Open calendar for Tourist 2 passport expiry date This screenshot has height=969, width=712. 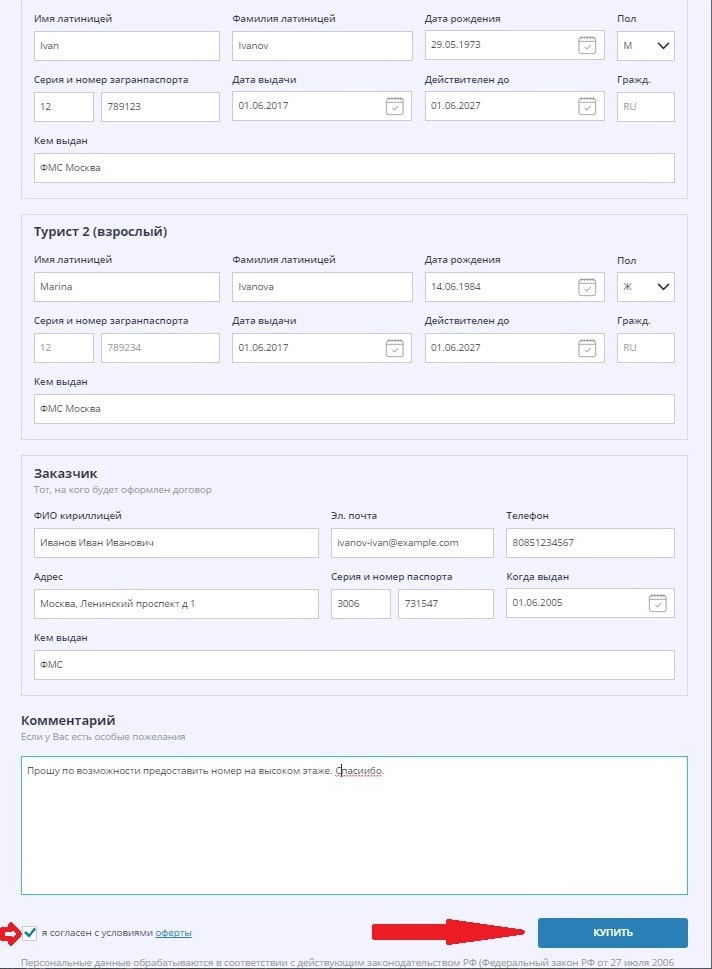pos(587,348)
